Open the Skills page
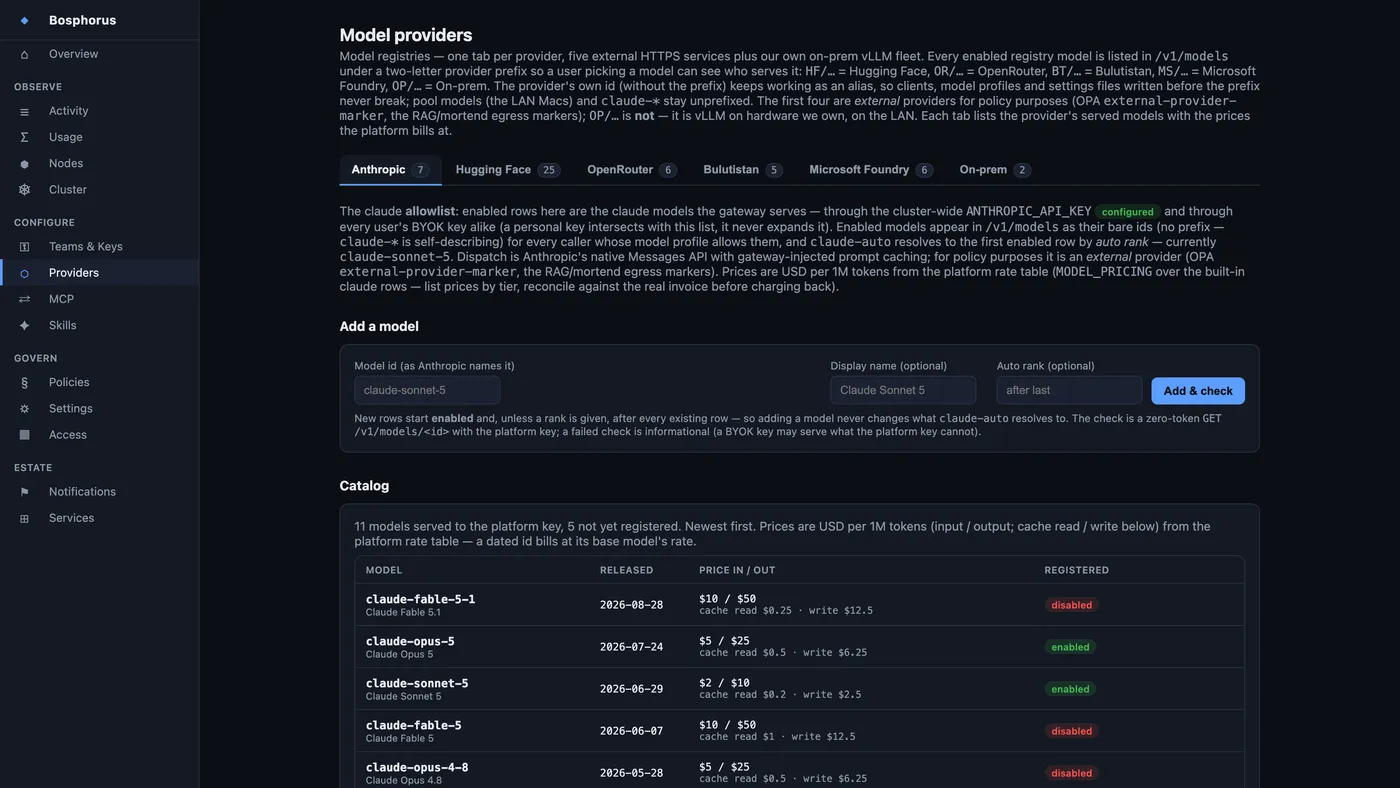 point(99,325)
